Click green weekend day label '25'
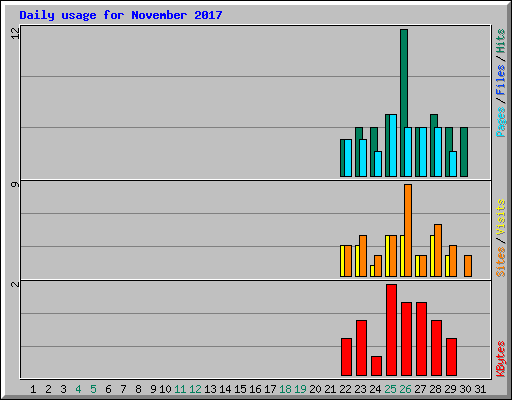This screenshot has width=512, height=400. point(390,389)
